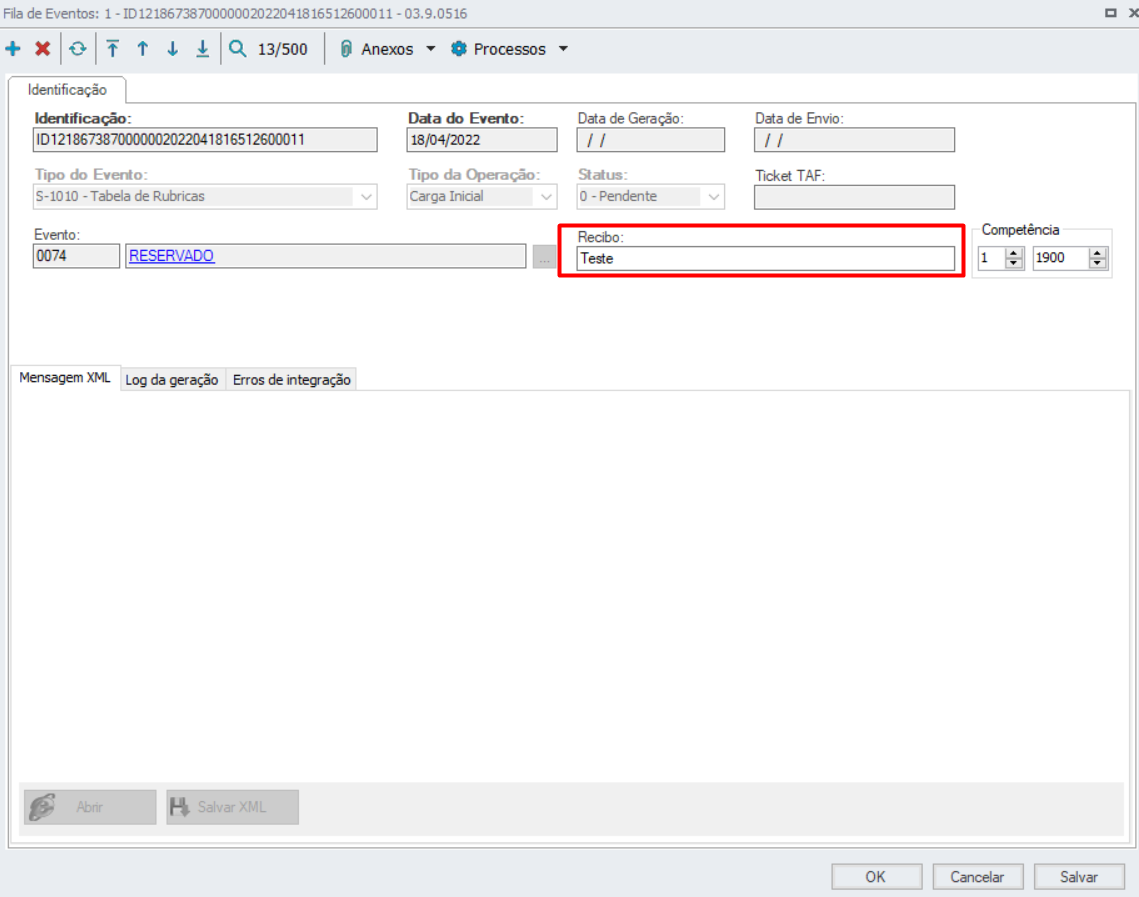This screenshot has height=897, width=1139.
Task: Open the Status dropdown
Action: (x=713, y=197)
